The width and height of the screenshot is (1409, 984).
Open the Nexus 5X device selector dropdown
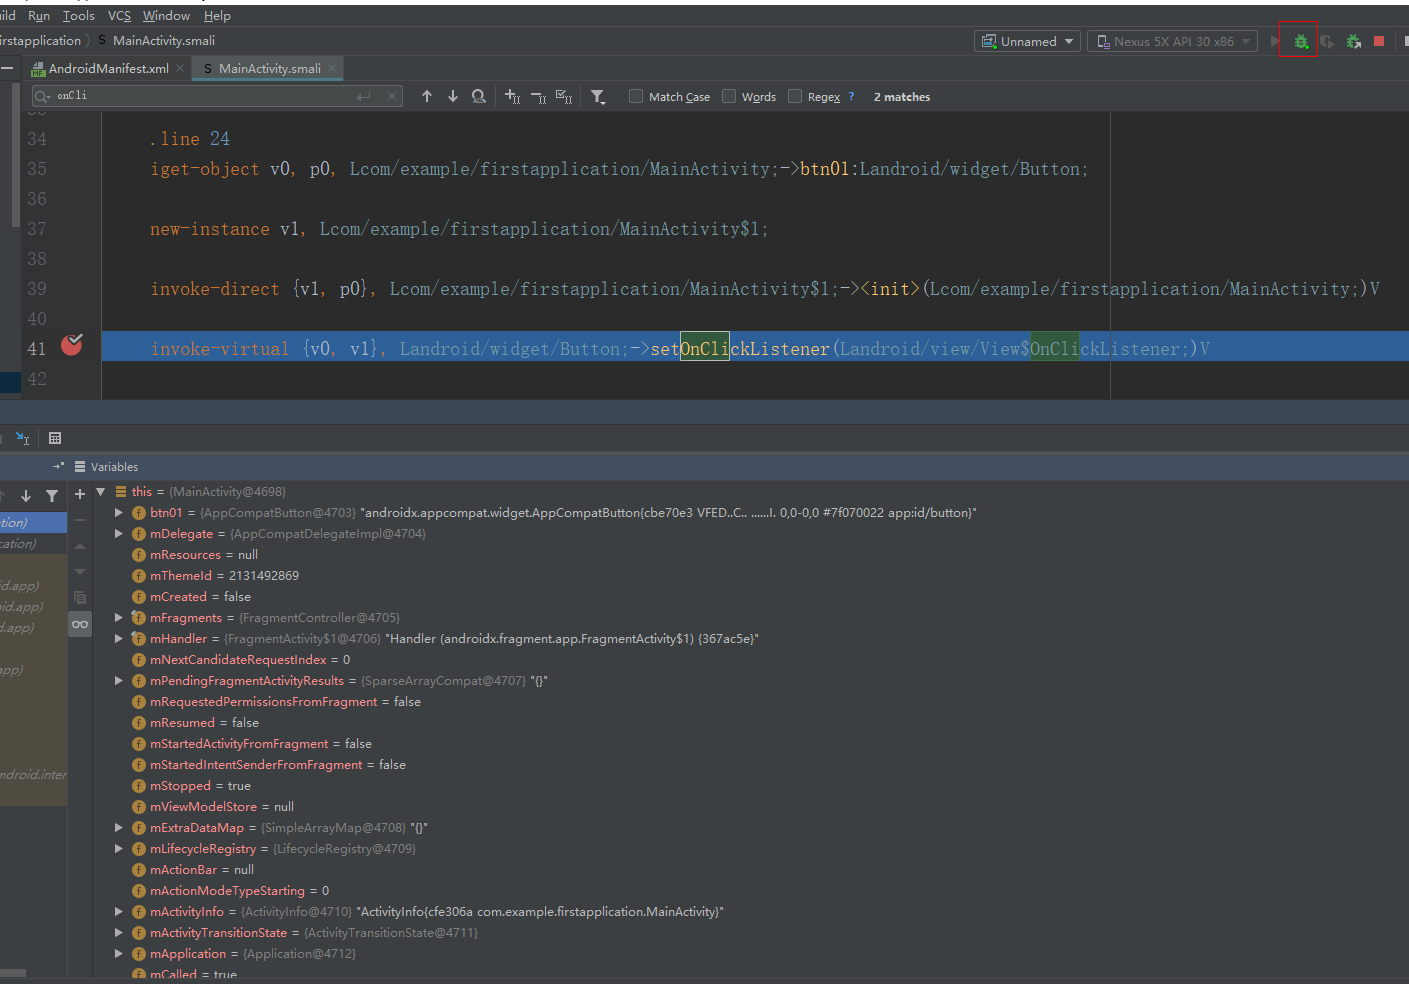click(x=1172, y=41)
